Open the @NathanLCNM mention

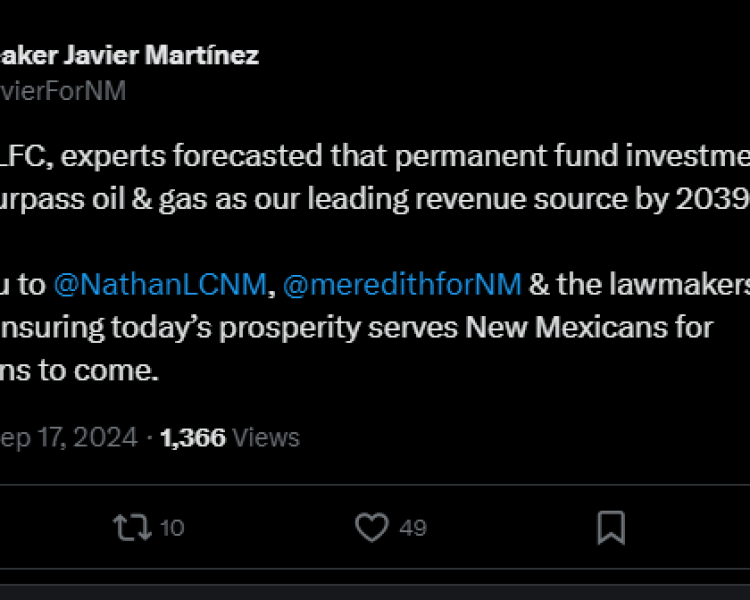tap(159, 285)
